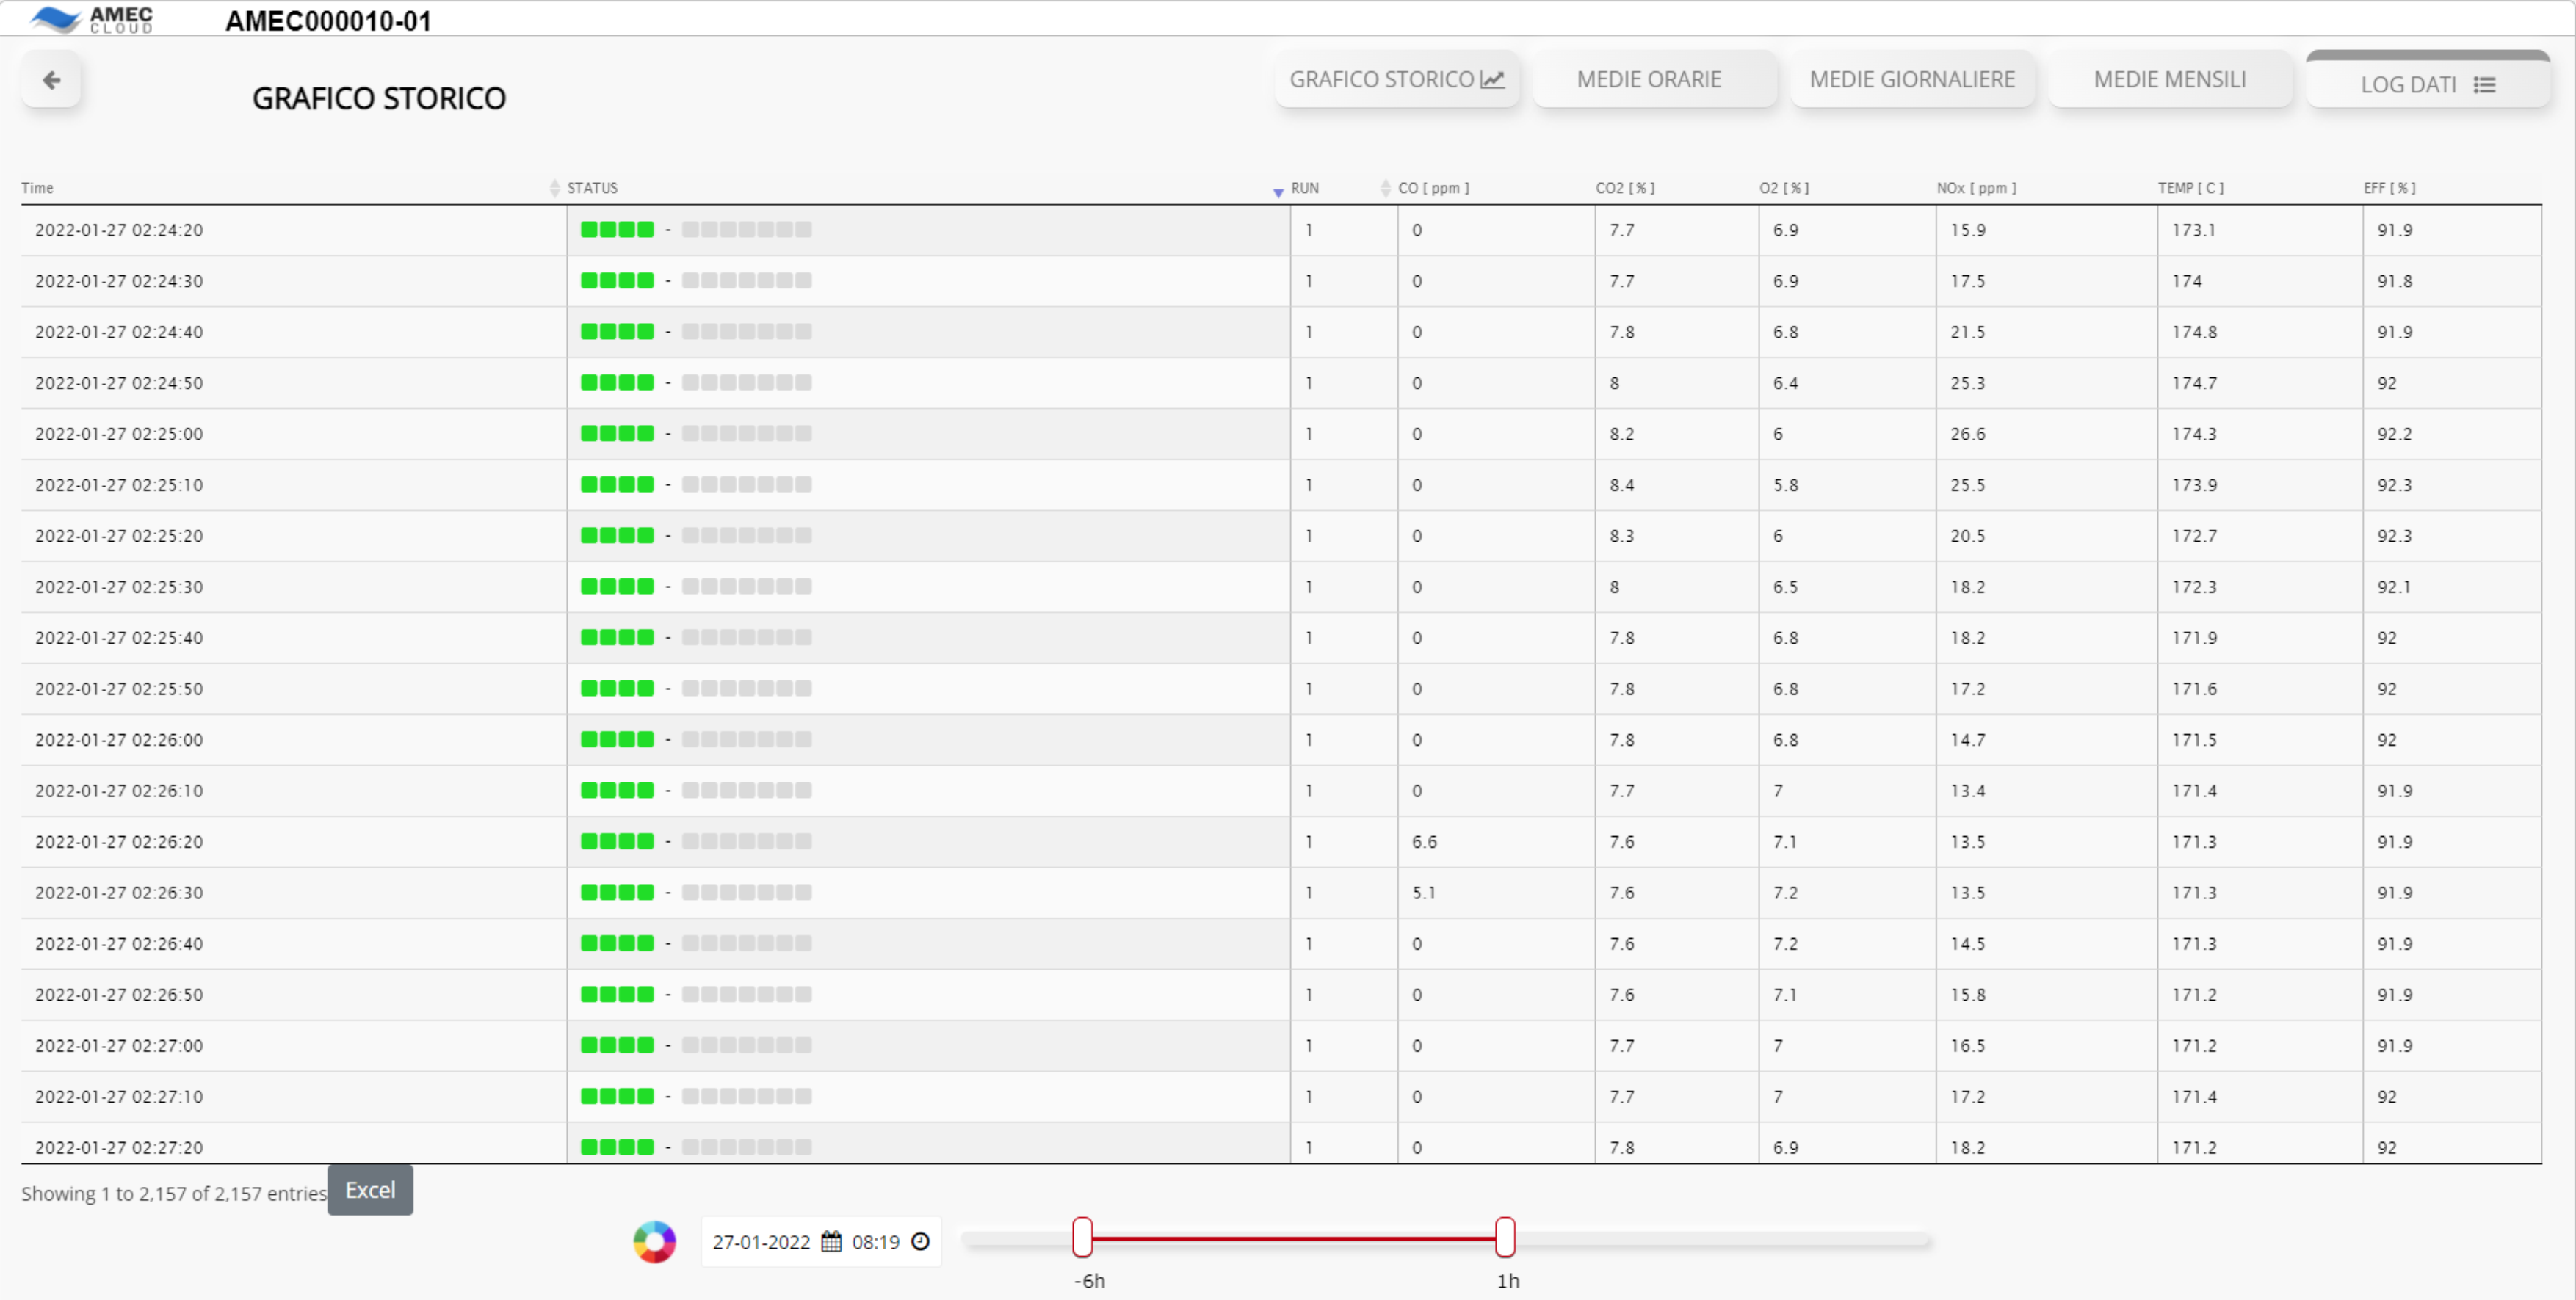
Task: Click the NOx value 26.6
Action: [1967, 434]
